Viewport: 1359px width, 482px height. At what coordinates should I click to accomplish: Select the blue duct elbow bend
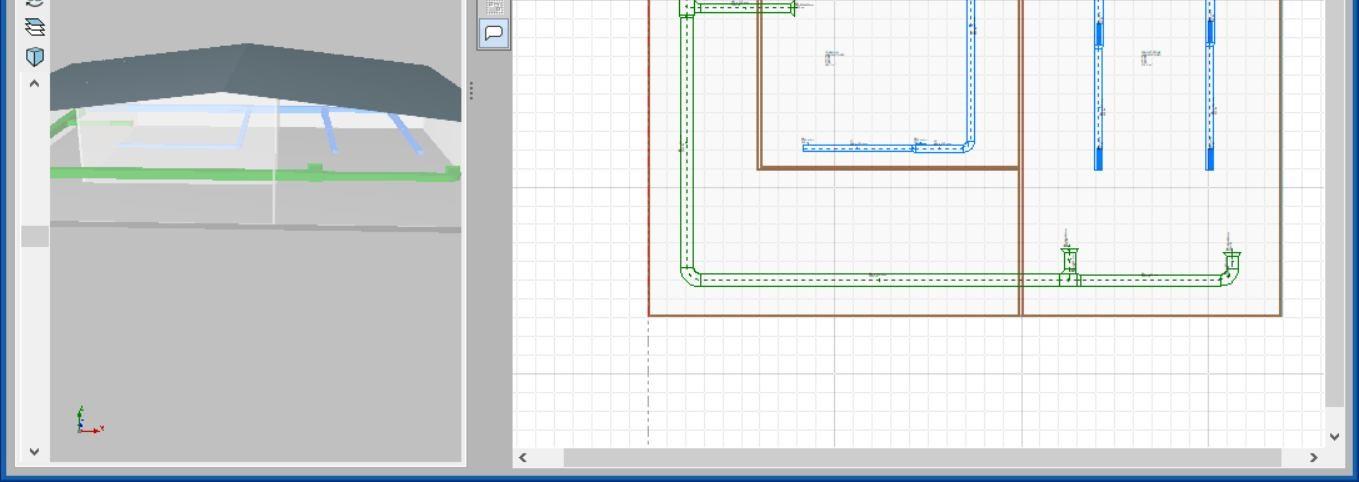(966, 144)
